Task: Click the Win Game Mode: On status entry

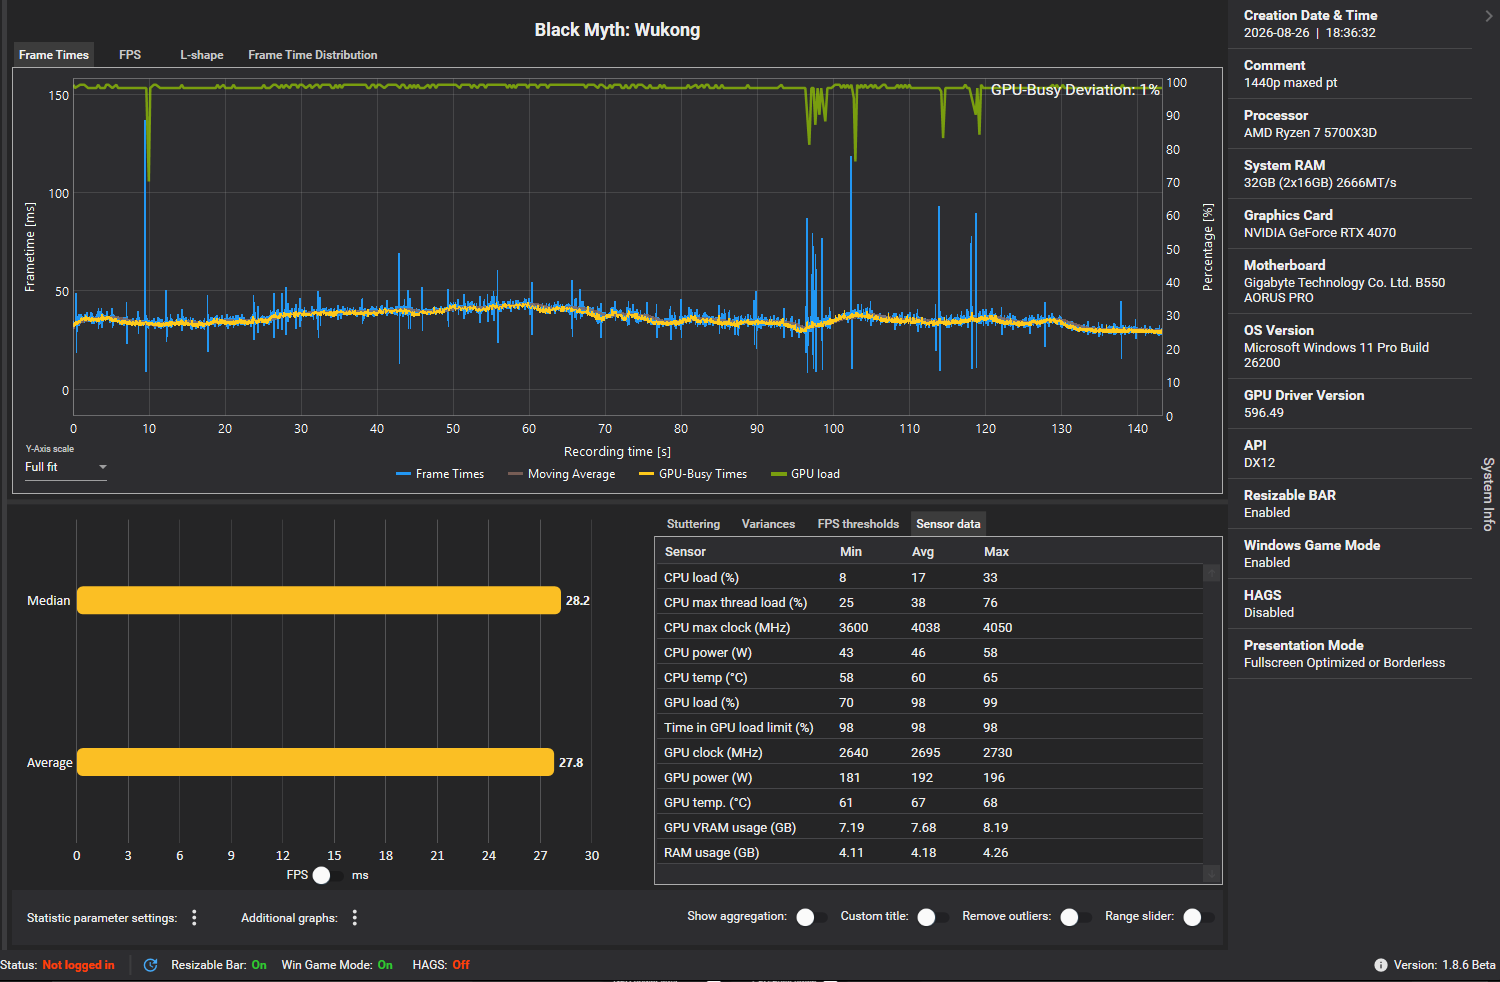Action: coord(337,965)
